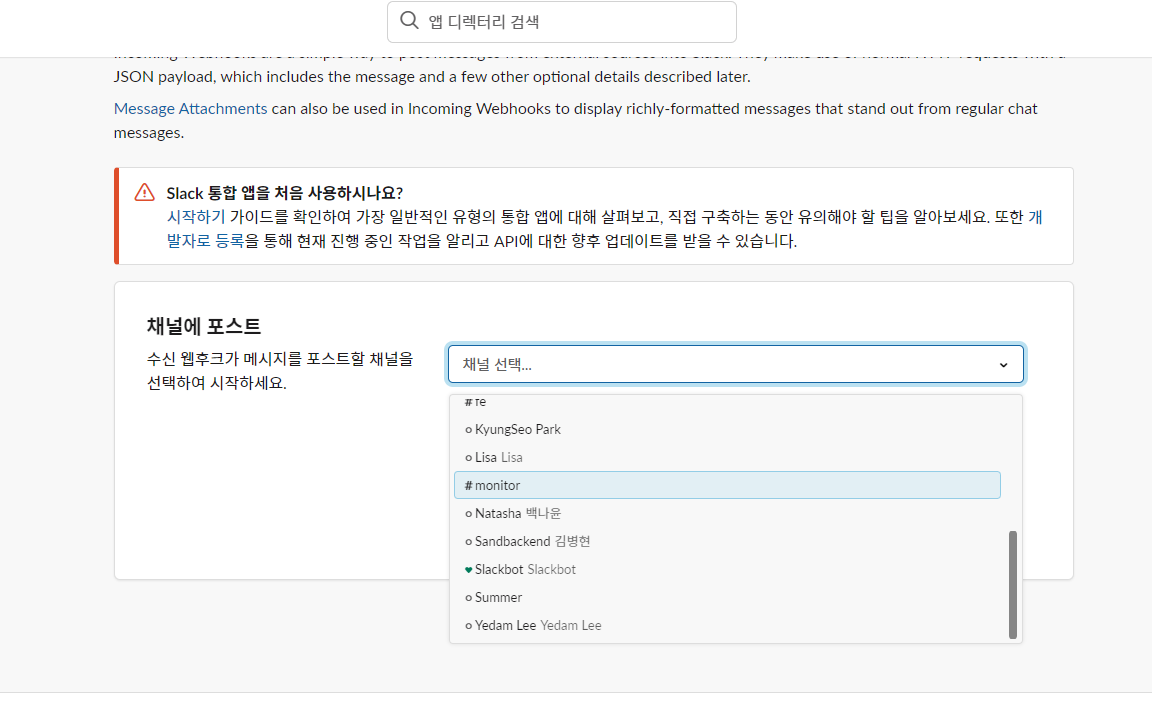The width and height of the screenshot is (1152, 727).
Task: Select Natasha 백나윤 from the list
Action: (727, 513)
